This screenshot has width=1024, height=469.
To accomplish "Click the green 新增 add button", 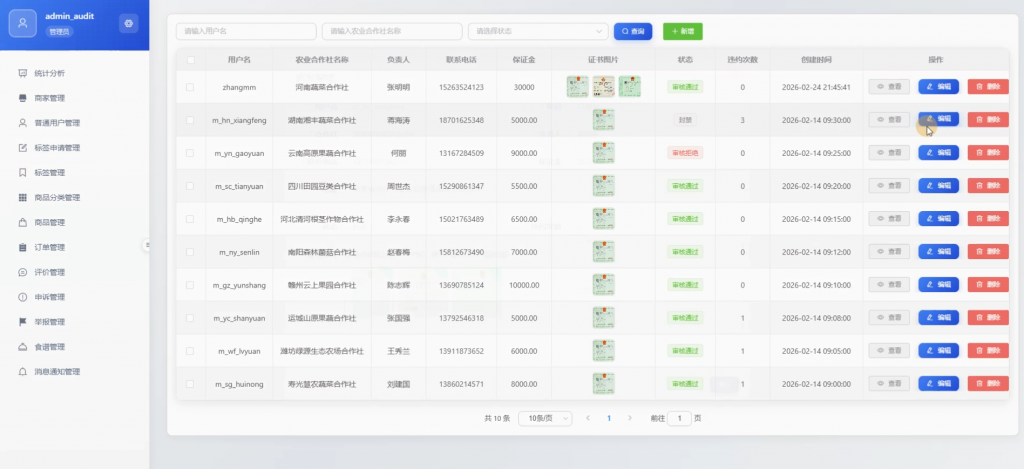I will (x=682, y=31).
